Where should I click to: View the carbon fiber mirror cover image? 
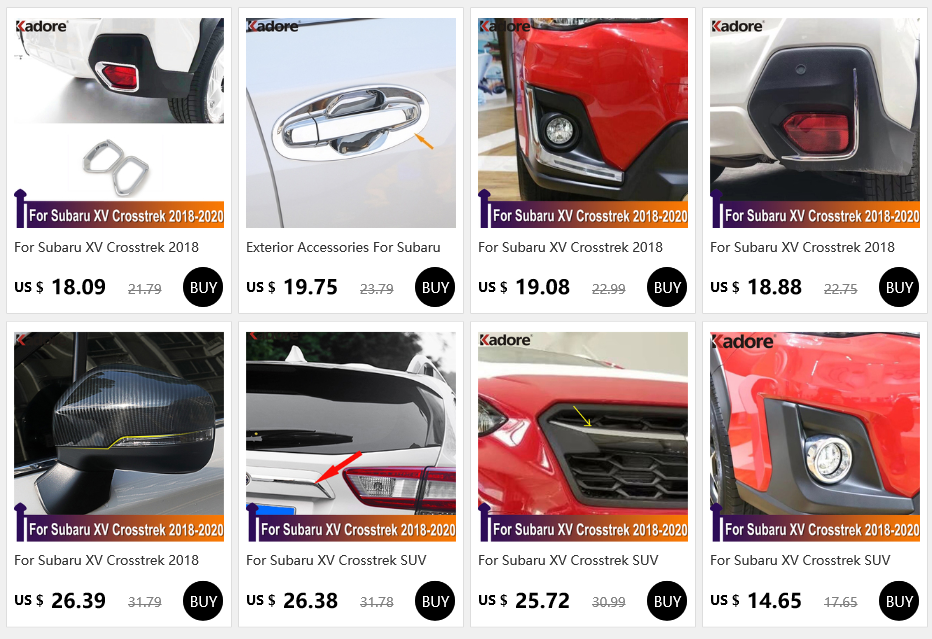[119, 436]
